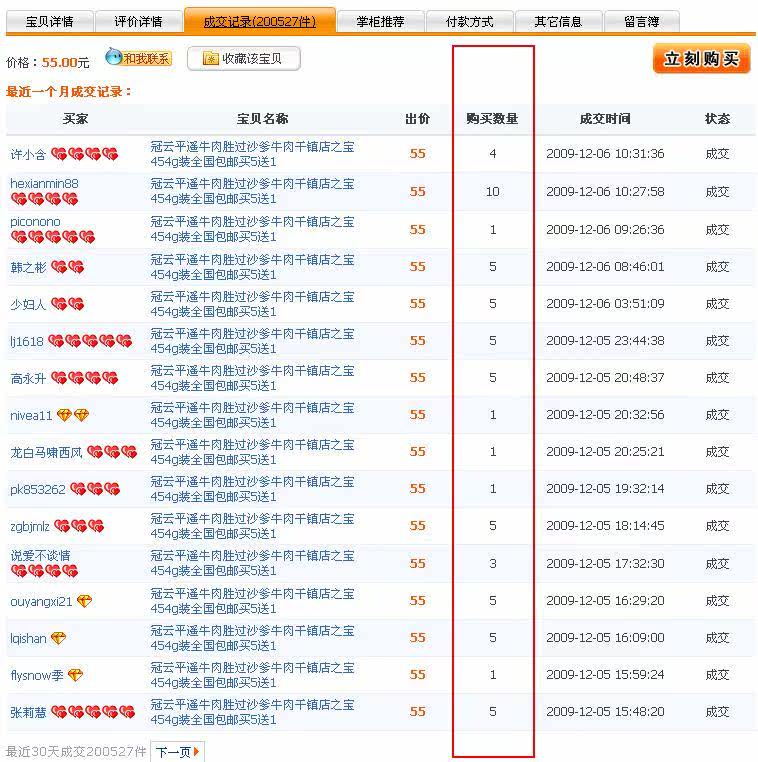Click heart rating icons beside 许小含
The image size is (758, 762).
[x=85, y=154]
